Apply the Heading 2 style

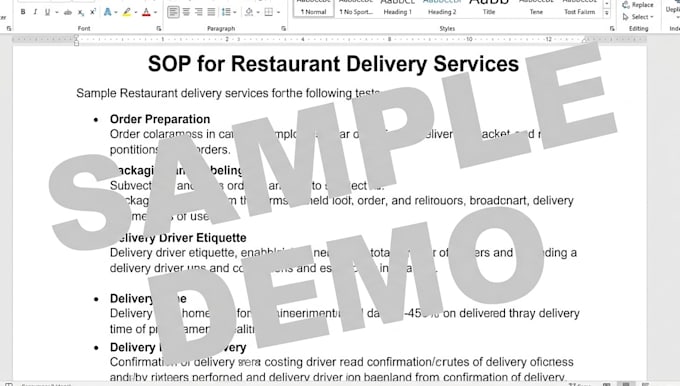[x=442, y=9]
